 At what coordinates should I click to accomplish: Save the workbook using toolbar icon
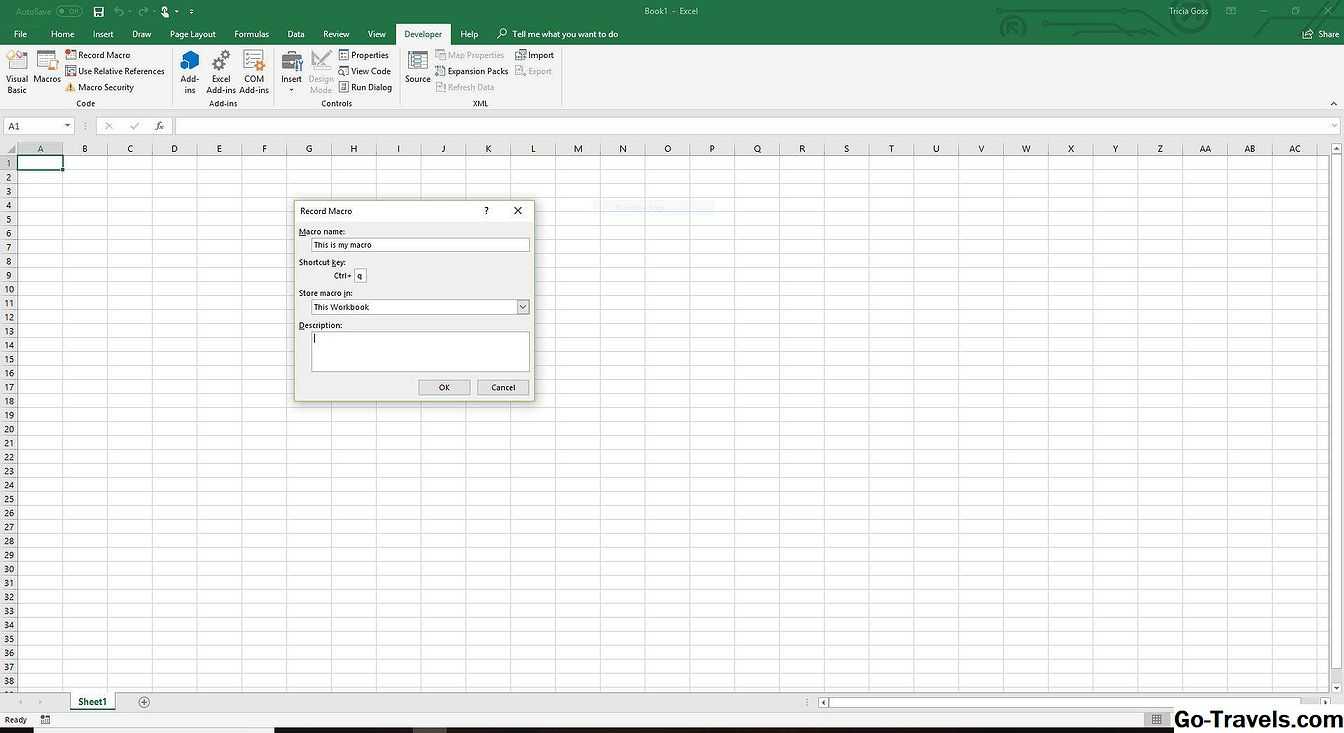click(98, 12)
